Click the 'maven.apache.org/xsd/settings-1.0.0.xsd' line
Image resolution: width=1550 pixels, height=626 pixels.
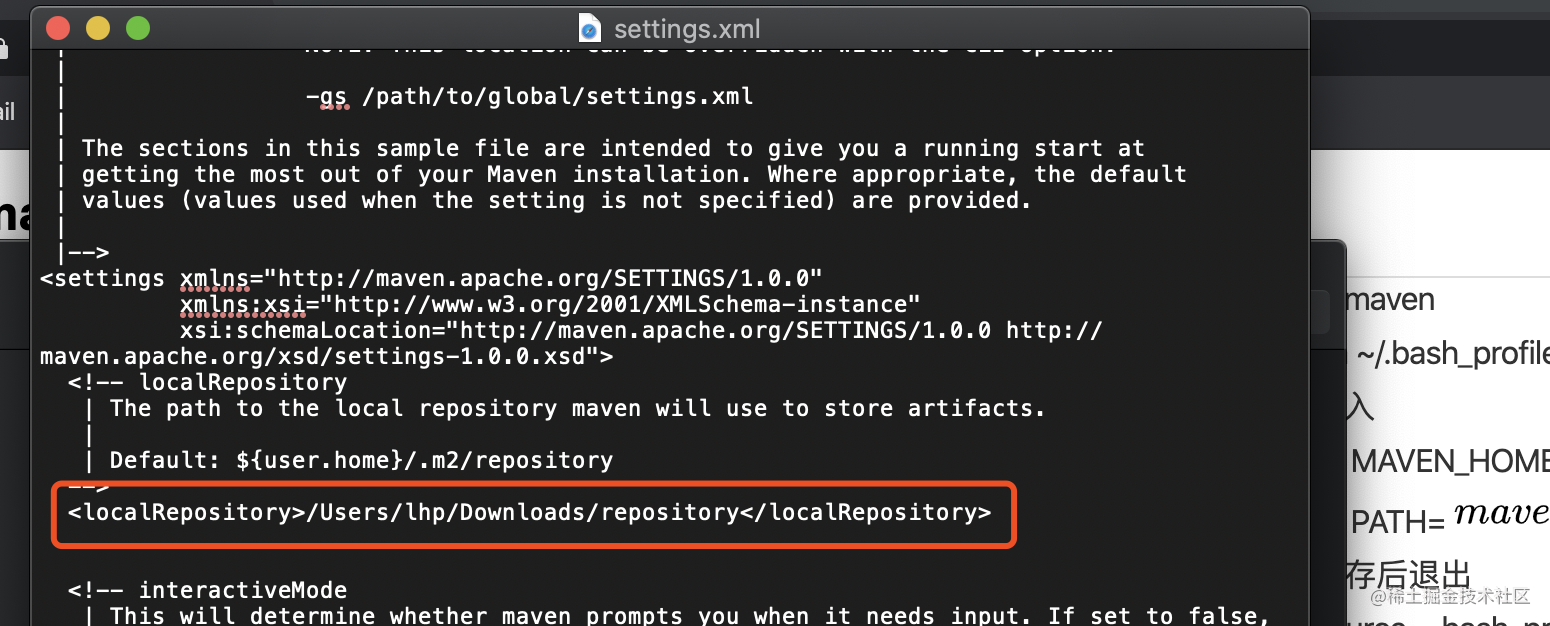point(327,355)
